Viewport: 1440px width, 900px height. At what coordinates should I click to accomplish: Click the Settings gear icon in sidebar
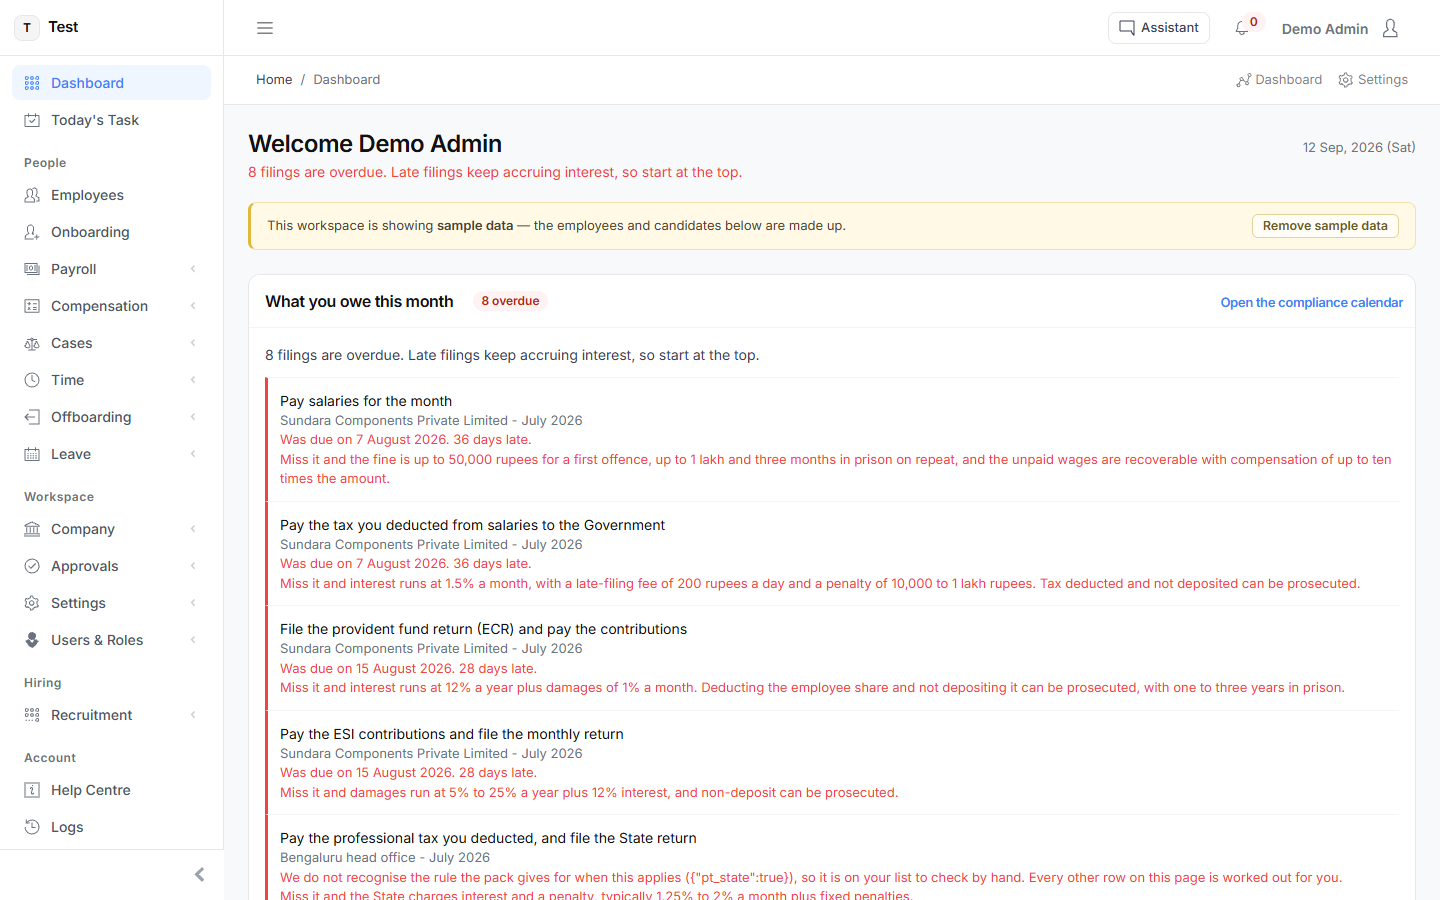coord(32,603)
